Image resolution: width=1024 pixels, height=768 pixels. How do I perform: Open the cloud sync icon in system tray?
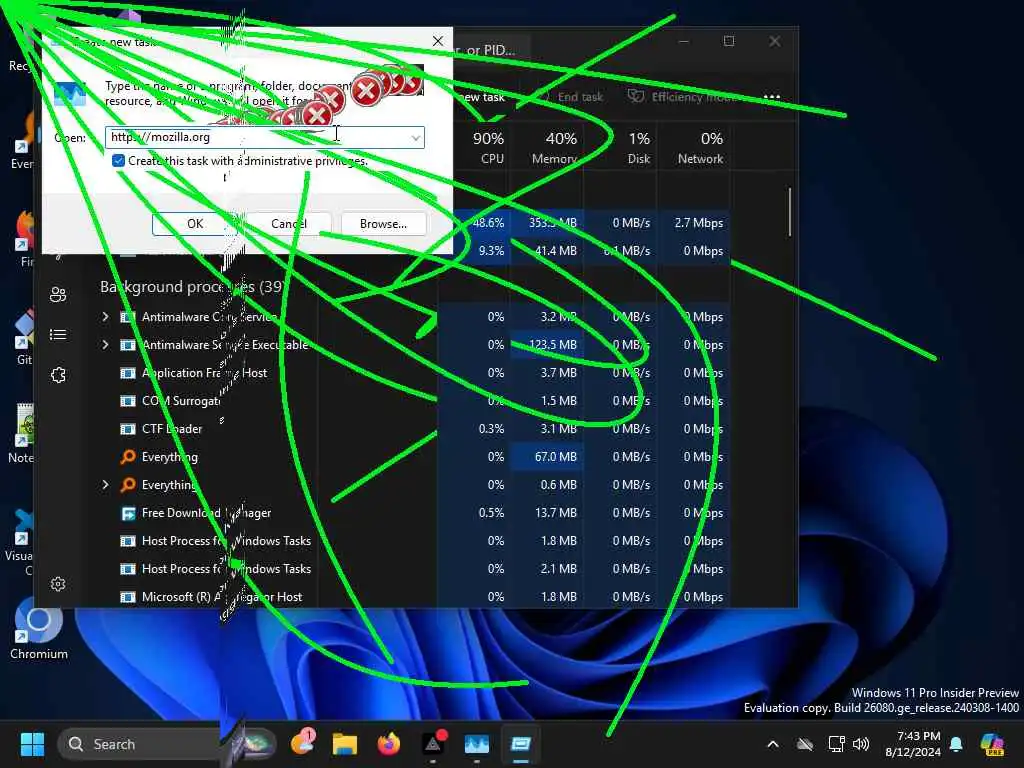805,744
